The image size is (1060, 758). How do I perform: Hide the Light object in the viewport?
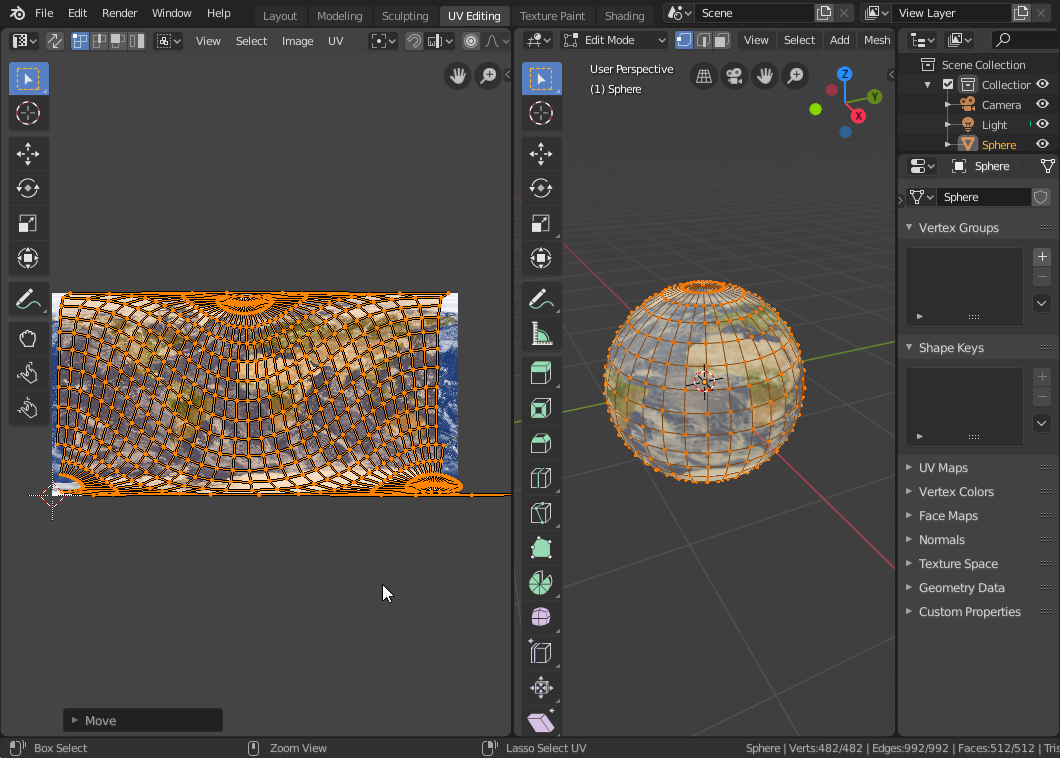tap(1042, 124)
